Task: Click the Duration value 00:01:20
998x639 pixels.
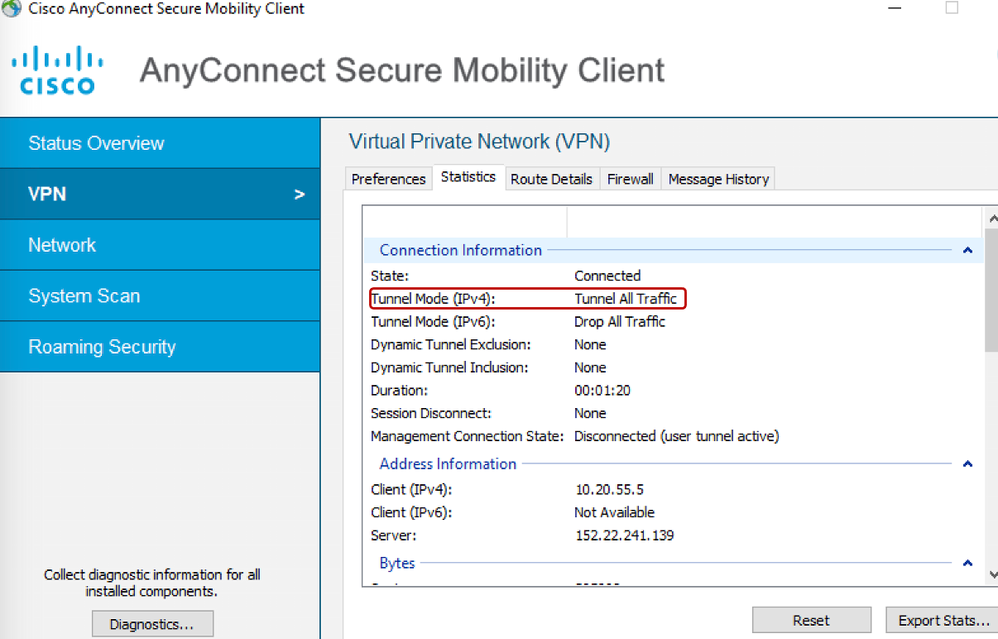Action: [x=602, y=390]
